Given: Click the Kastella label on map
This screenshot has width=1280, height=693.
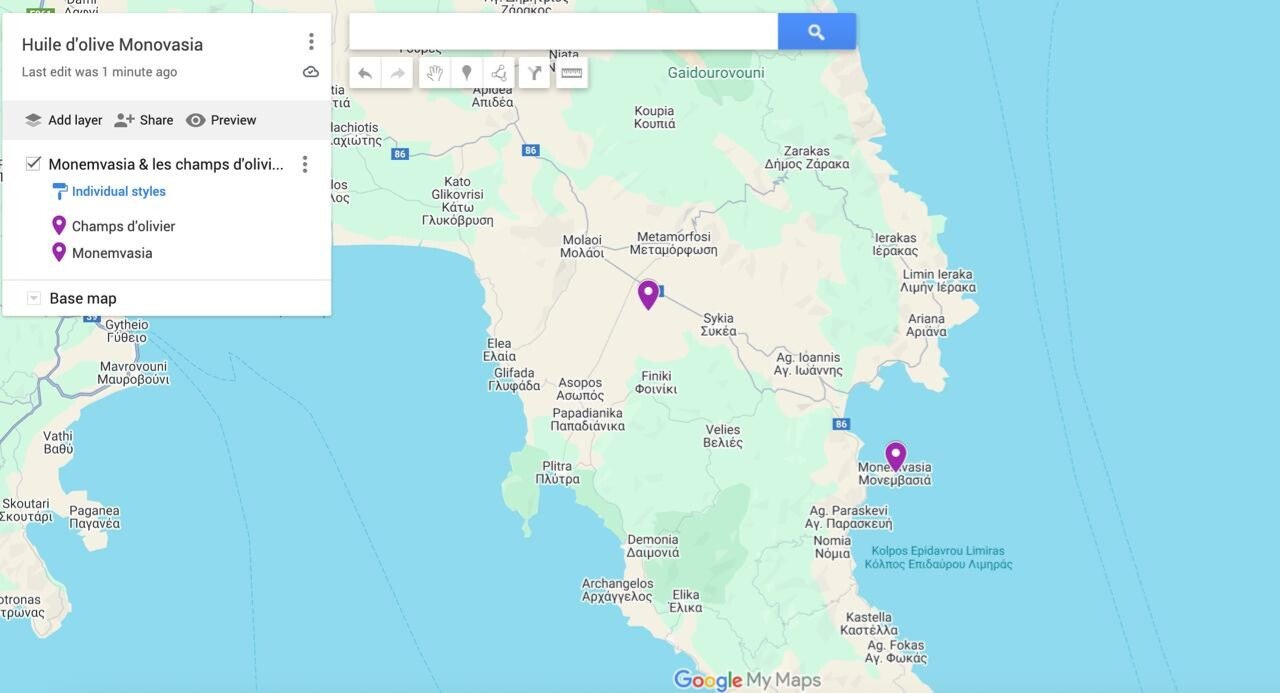Looking at the screenshot, I should click(868, 624).
